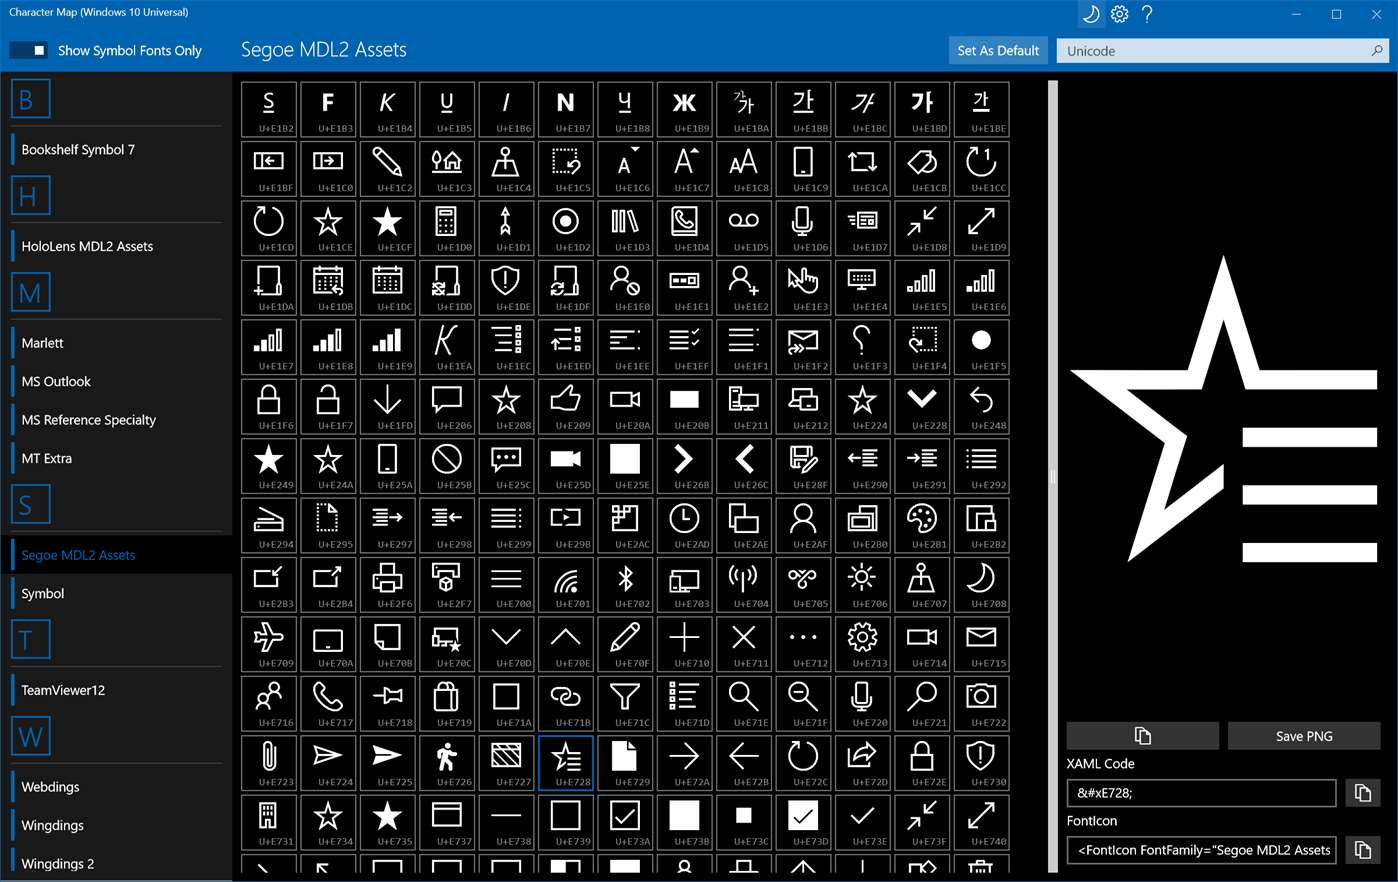Select the prohibited circle glyph U+E25B
Screen dimensions: 1398x882
(446, 466)
